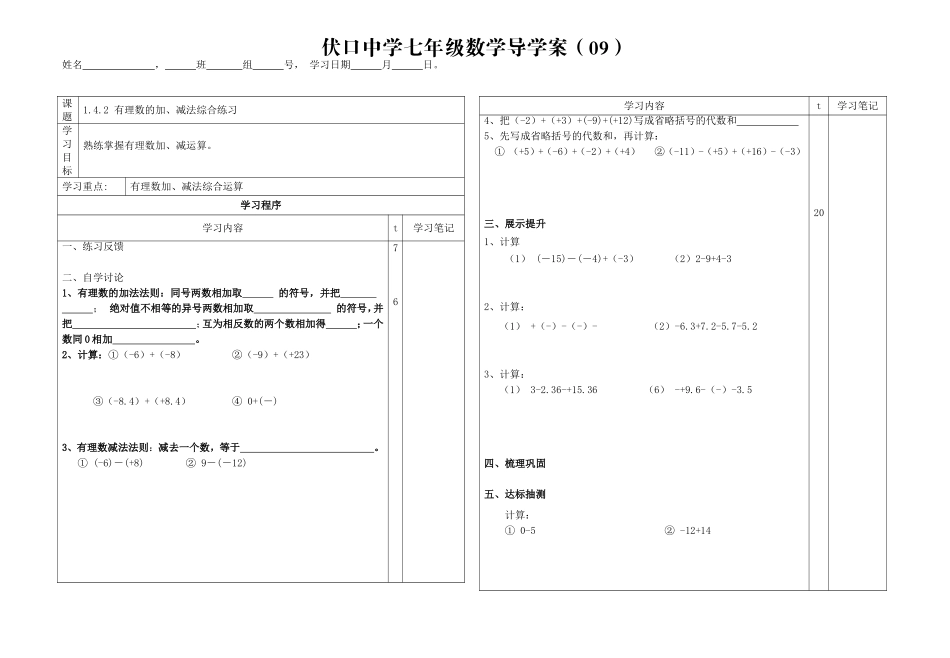Screen dimensions: 950x658
Task: Click the 学习程序 heading
Action: tap(261, 205)
